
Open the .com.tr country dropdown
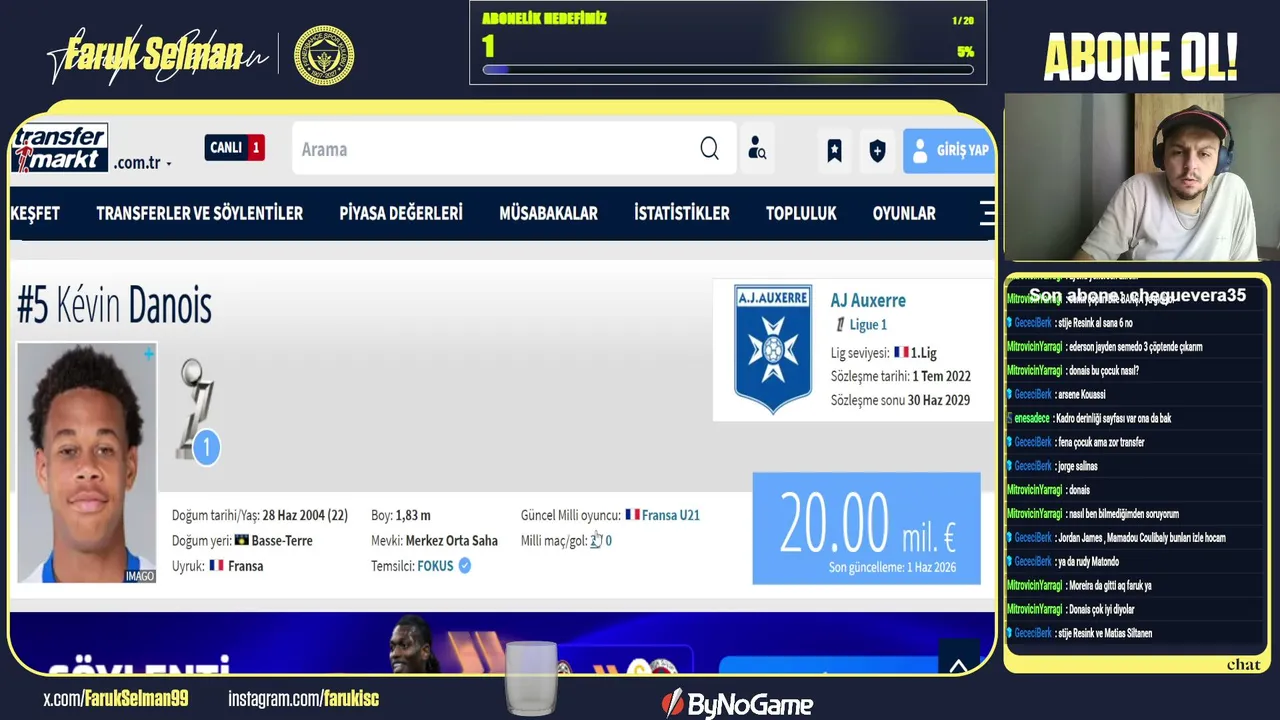coord(142,163)
